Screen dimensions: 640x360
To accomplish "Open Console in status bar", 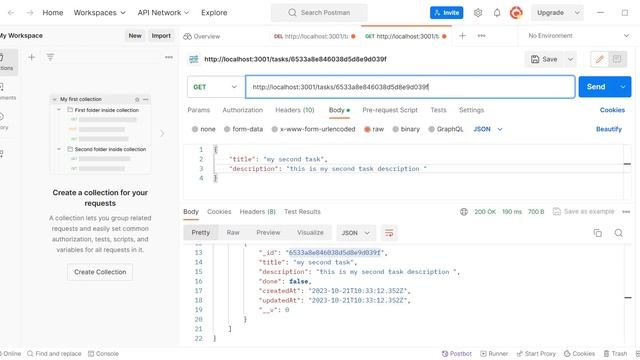I will (103, 353).
